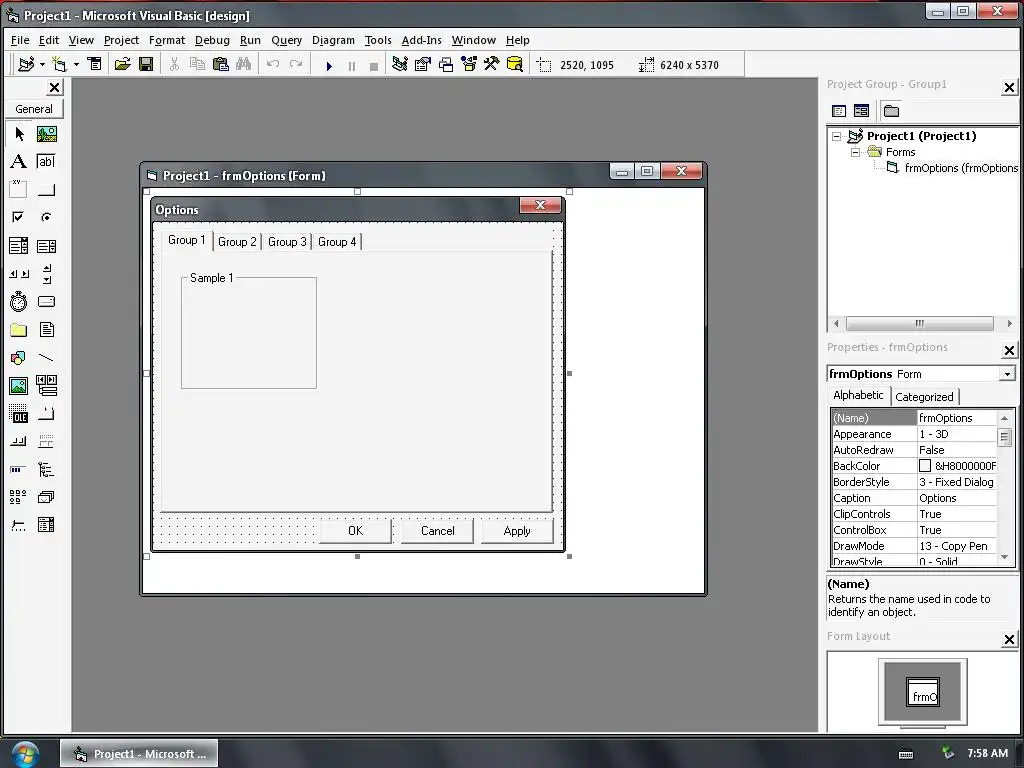Open Menu Editor from toolbar

tap(95, 64)
